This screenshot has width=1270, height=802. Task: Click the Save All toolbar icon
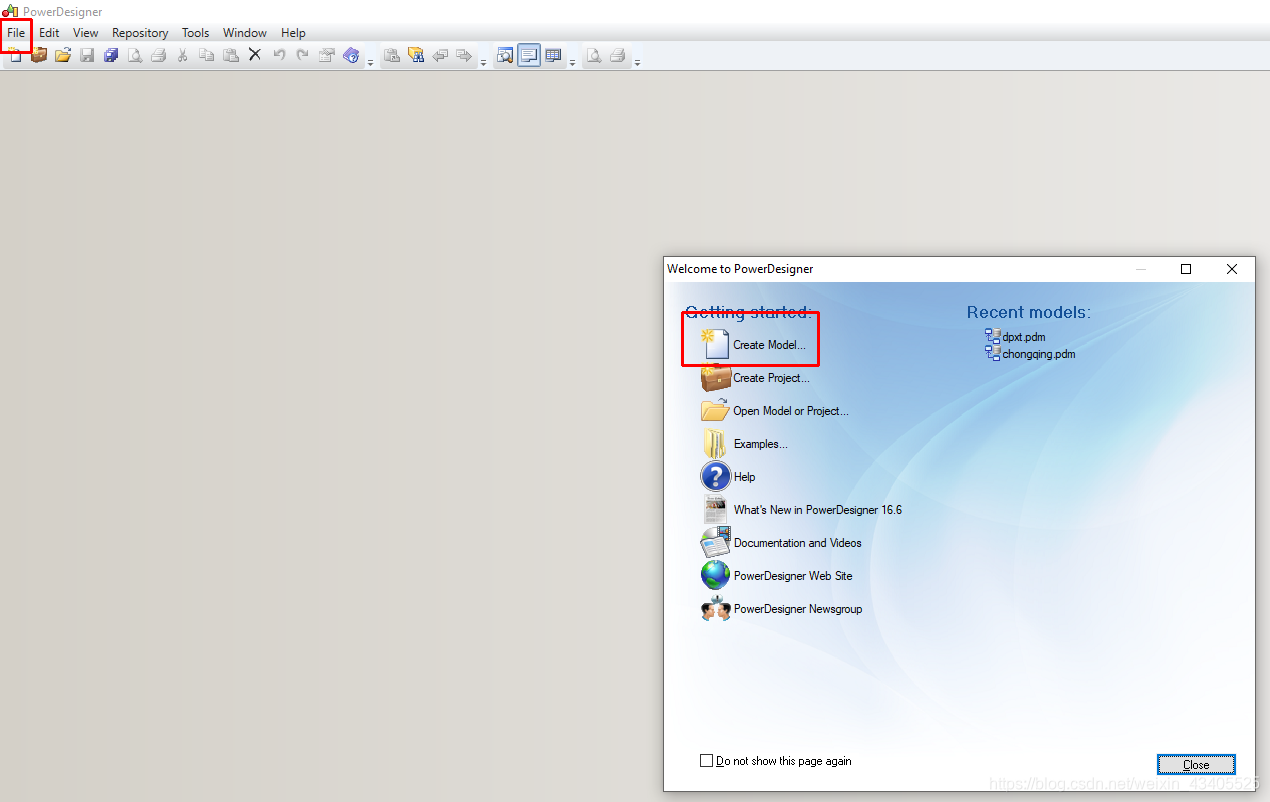[x=111, y=55]
